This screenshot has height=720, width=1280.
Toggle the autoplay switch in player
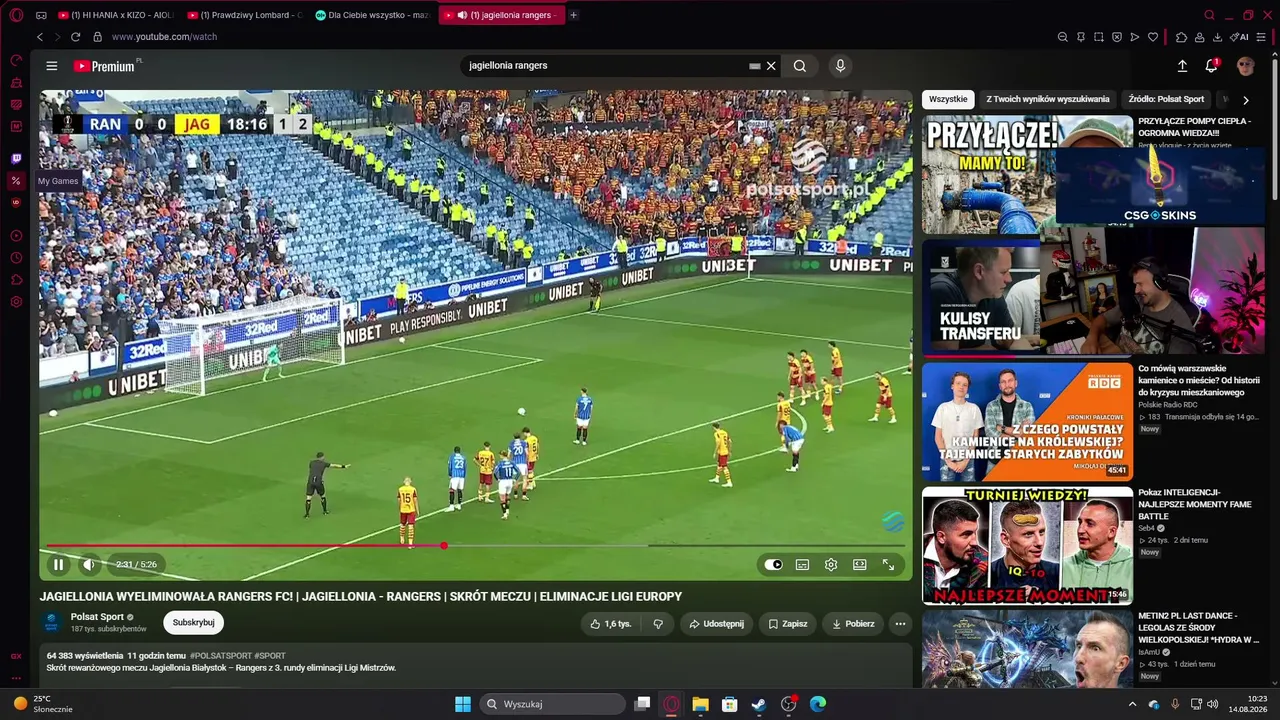tap(773, 565)
